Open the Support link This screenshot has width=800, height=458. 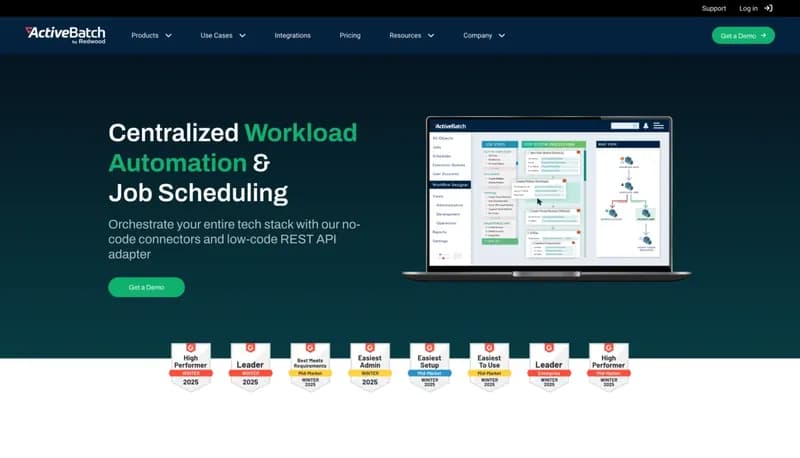point(713,8)
